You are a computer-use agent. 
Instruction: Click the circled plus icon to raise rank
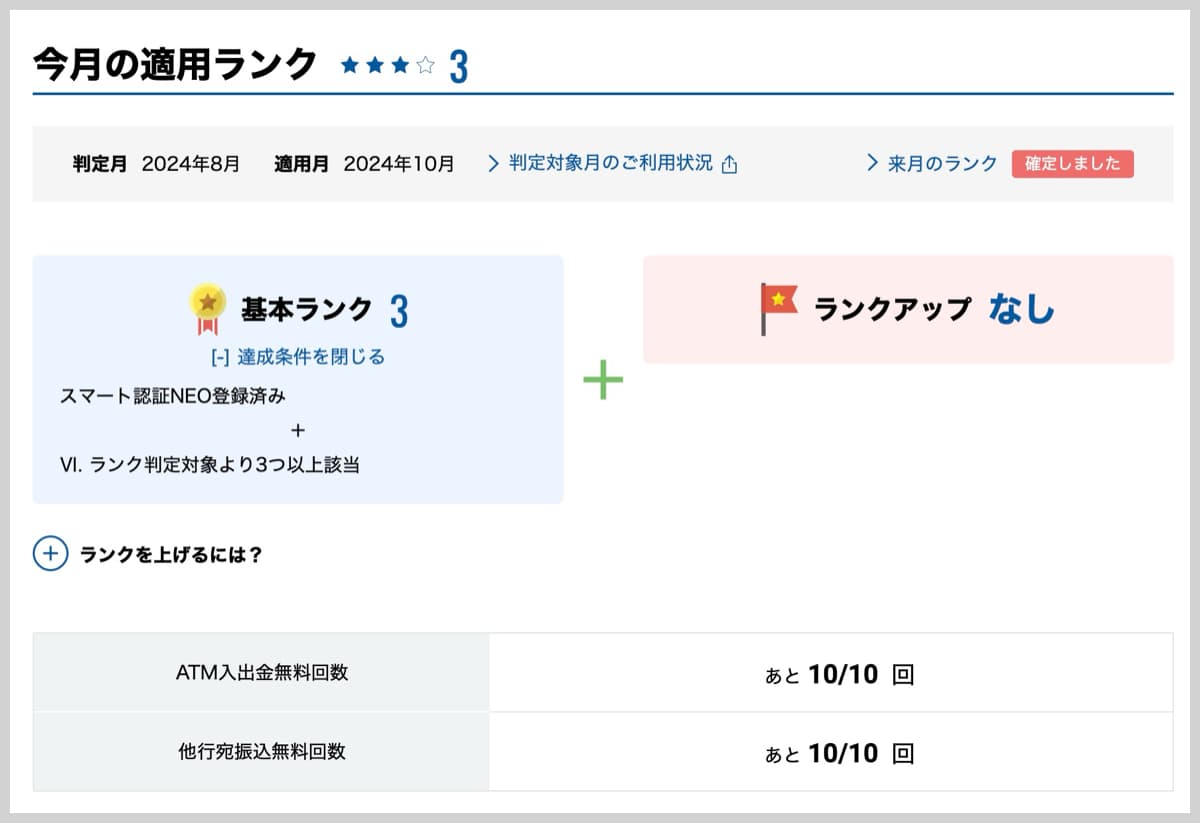(x=50, y=553)
